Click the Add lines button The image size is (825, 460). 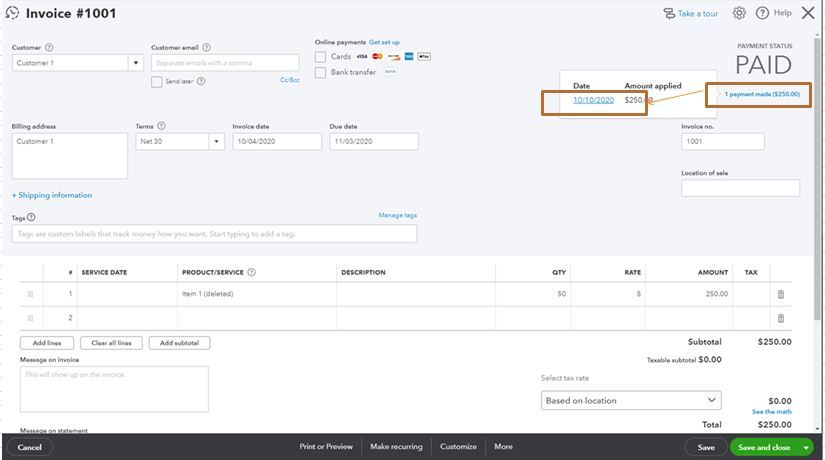tap(47, 343)
